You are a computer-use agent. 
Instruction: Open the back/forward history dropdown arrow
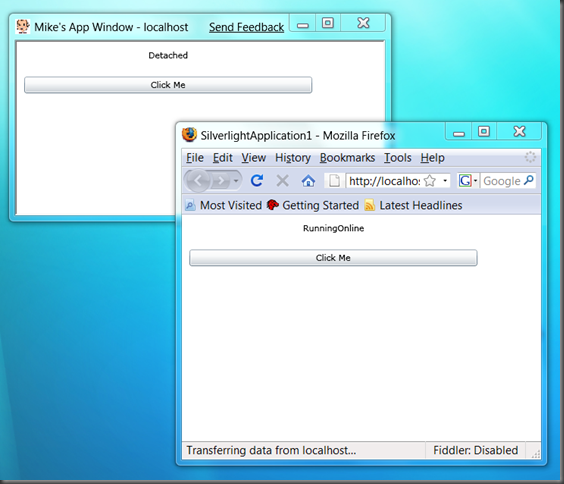pyautogui.click(x=236, y=181)
